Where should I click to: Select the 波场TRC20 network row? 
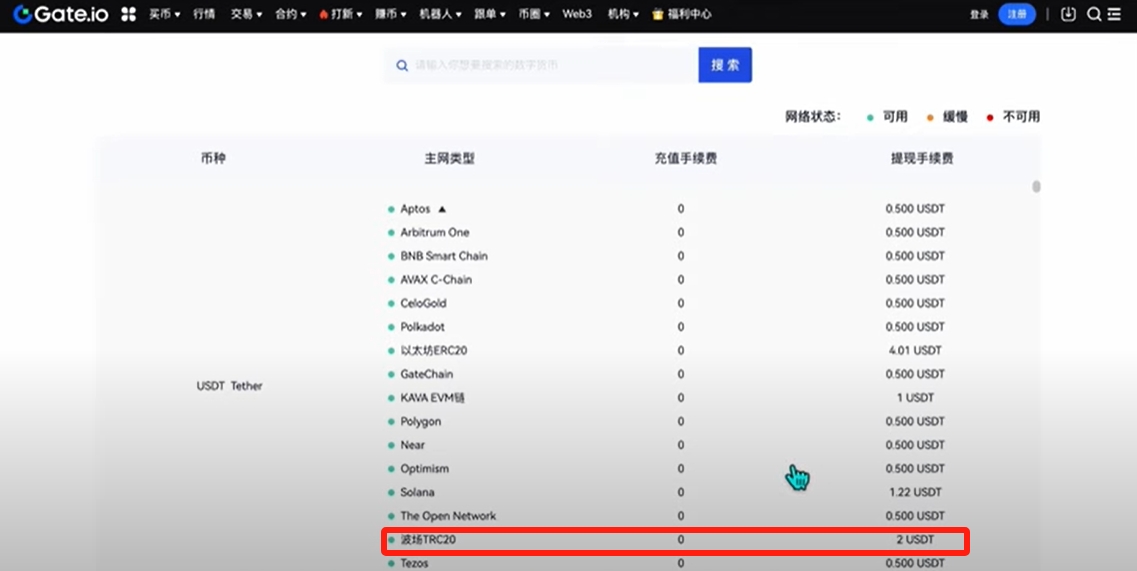point(676,541)
